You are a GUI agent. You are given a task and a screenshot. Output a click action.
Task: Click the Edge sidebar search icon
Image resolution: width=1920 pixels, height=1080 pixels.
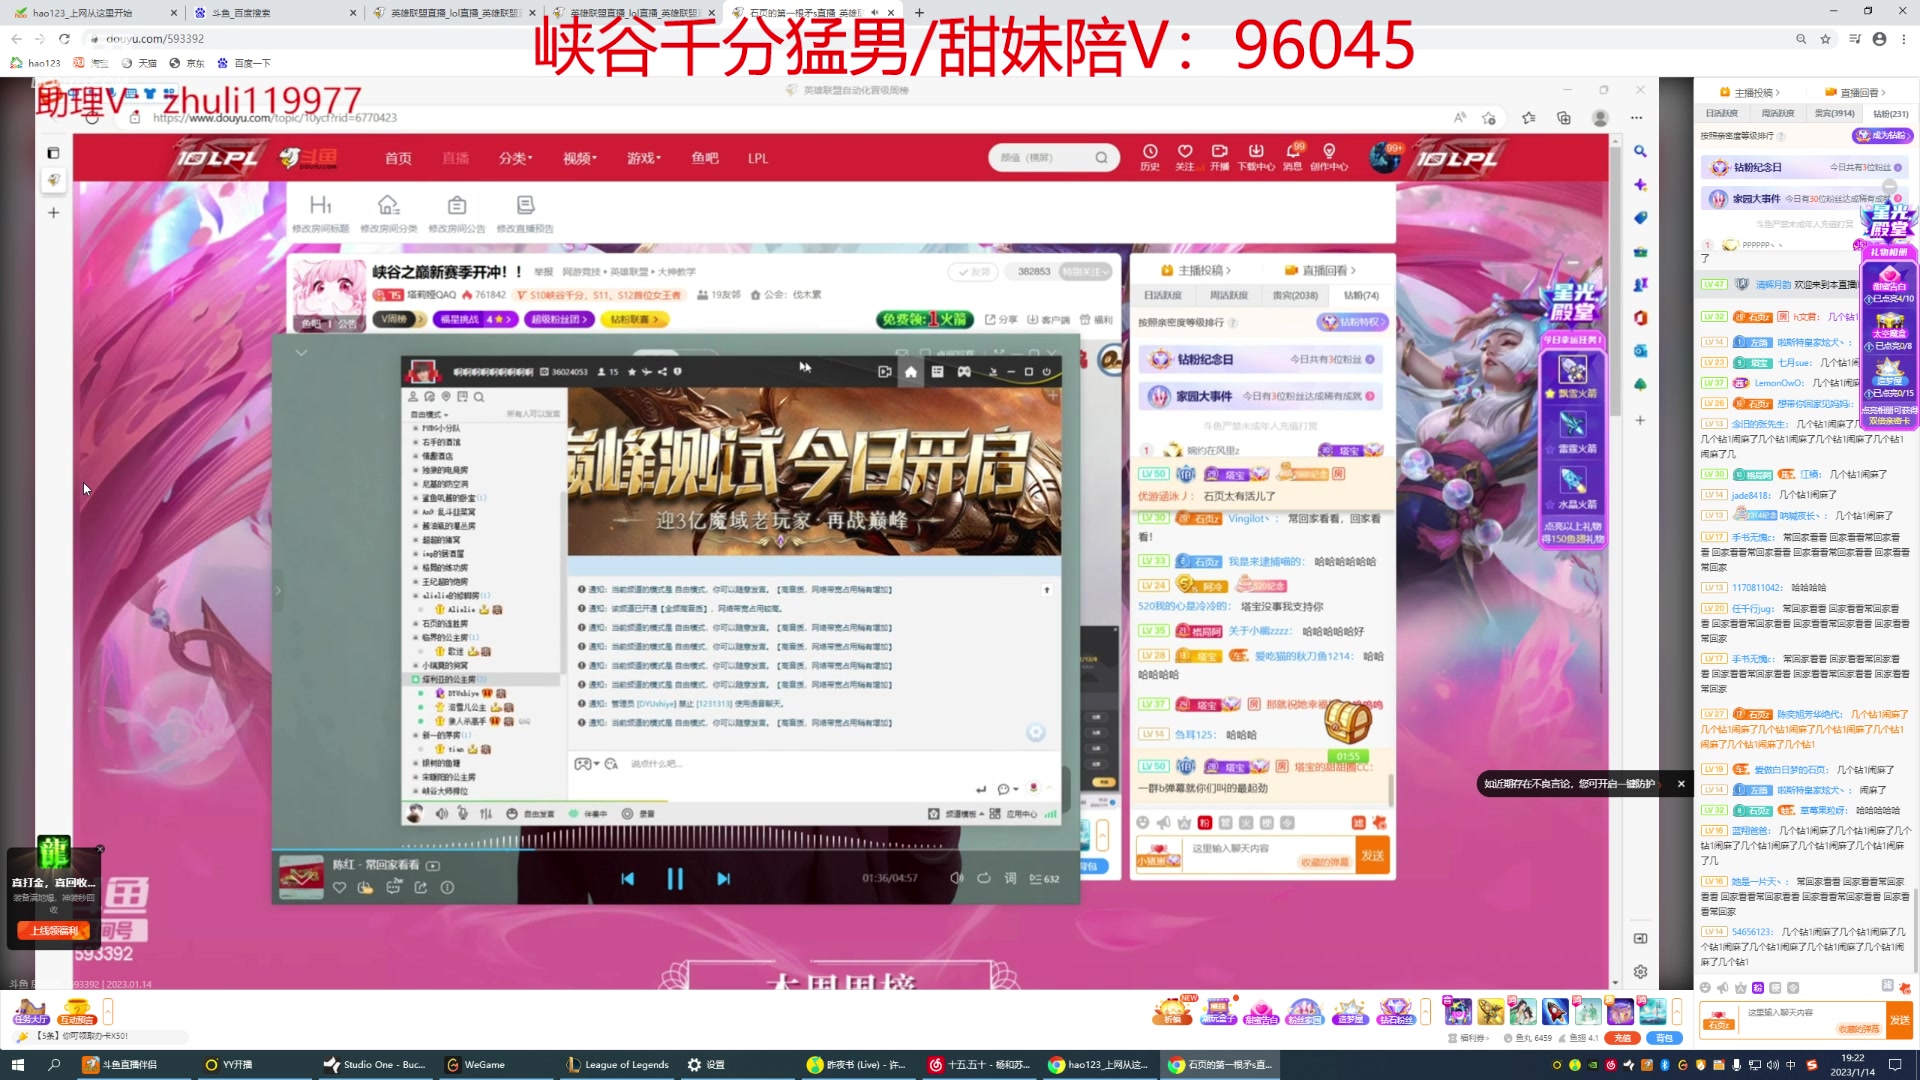[1640, 151]
